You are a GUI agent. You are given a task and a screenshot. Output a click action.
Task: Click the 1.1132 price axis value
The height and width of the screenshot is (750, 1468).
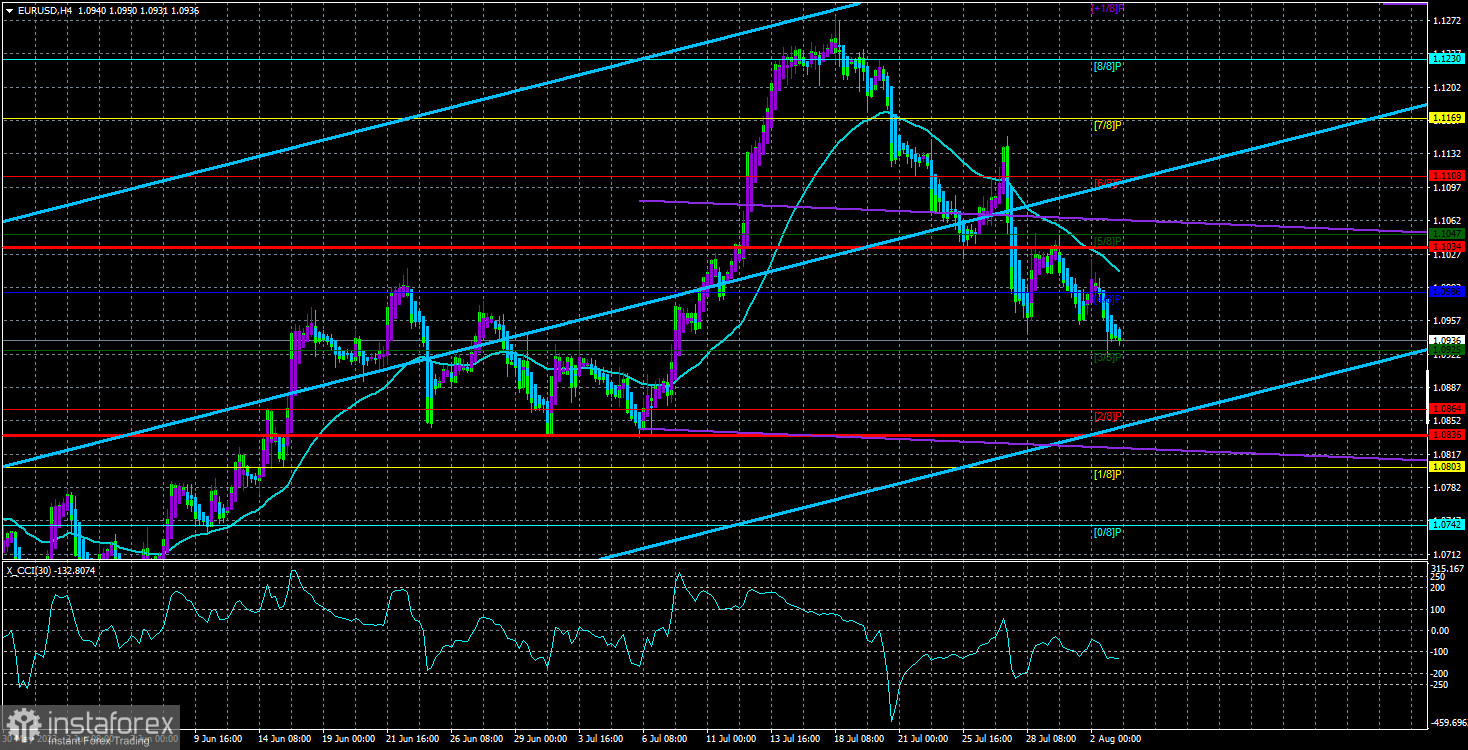(1447, 154)
